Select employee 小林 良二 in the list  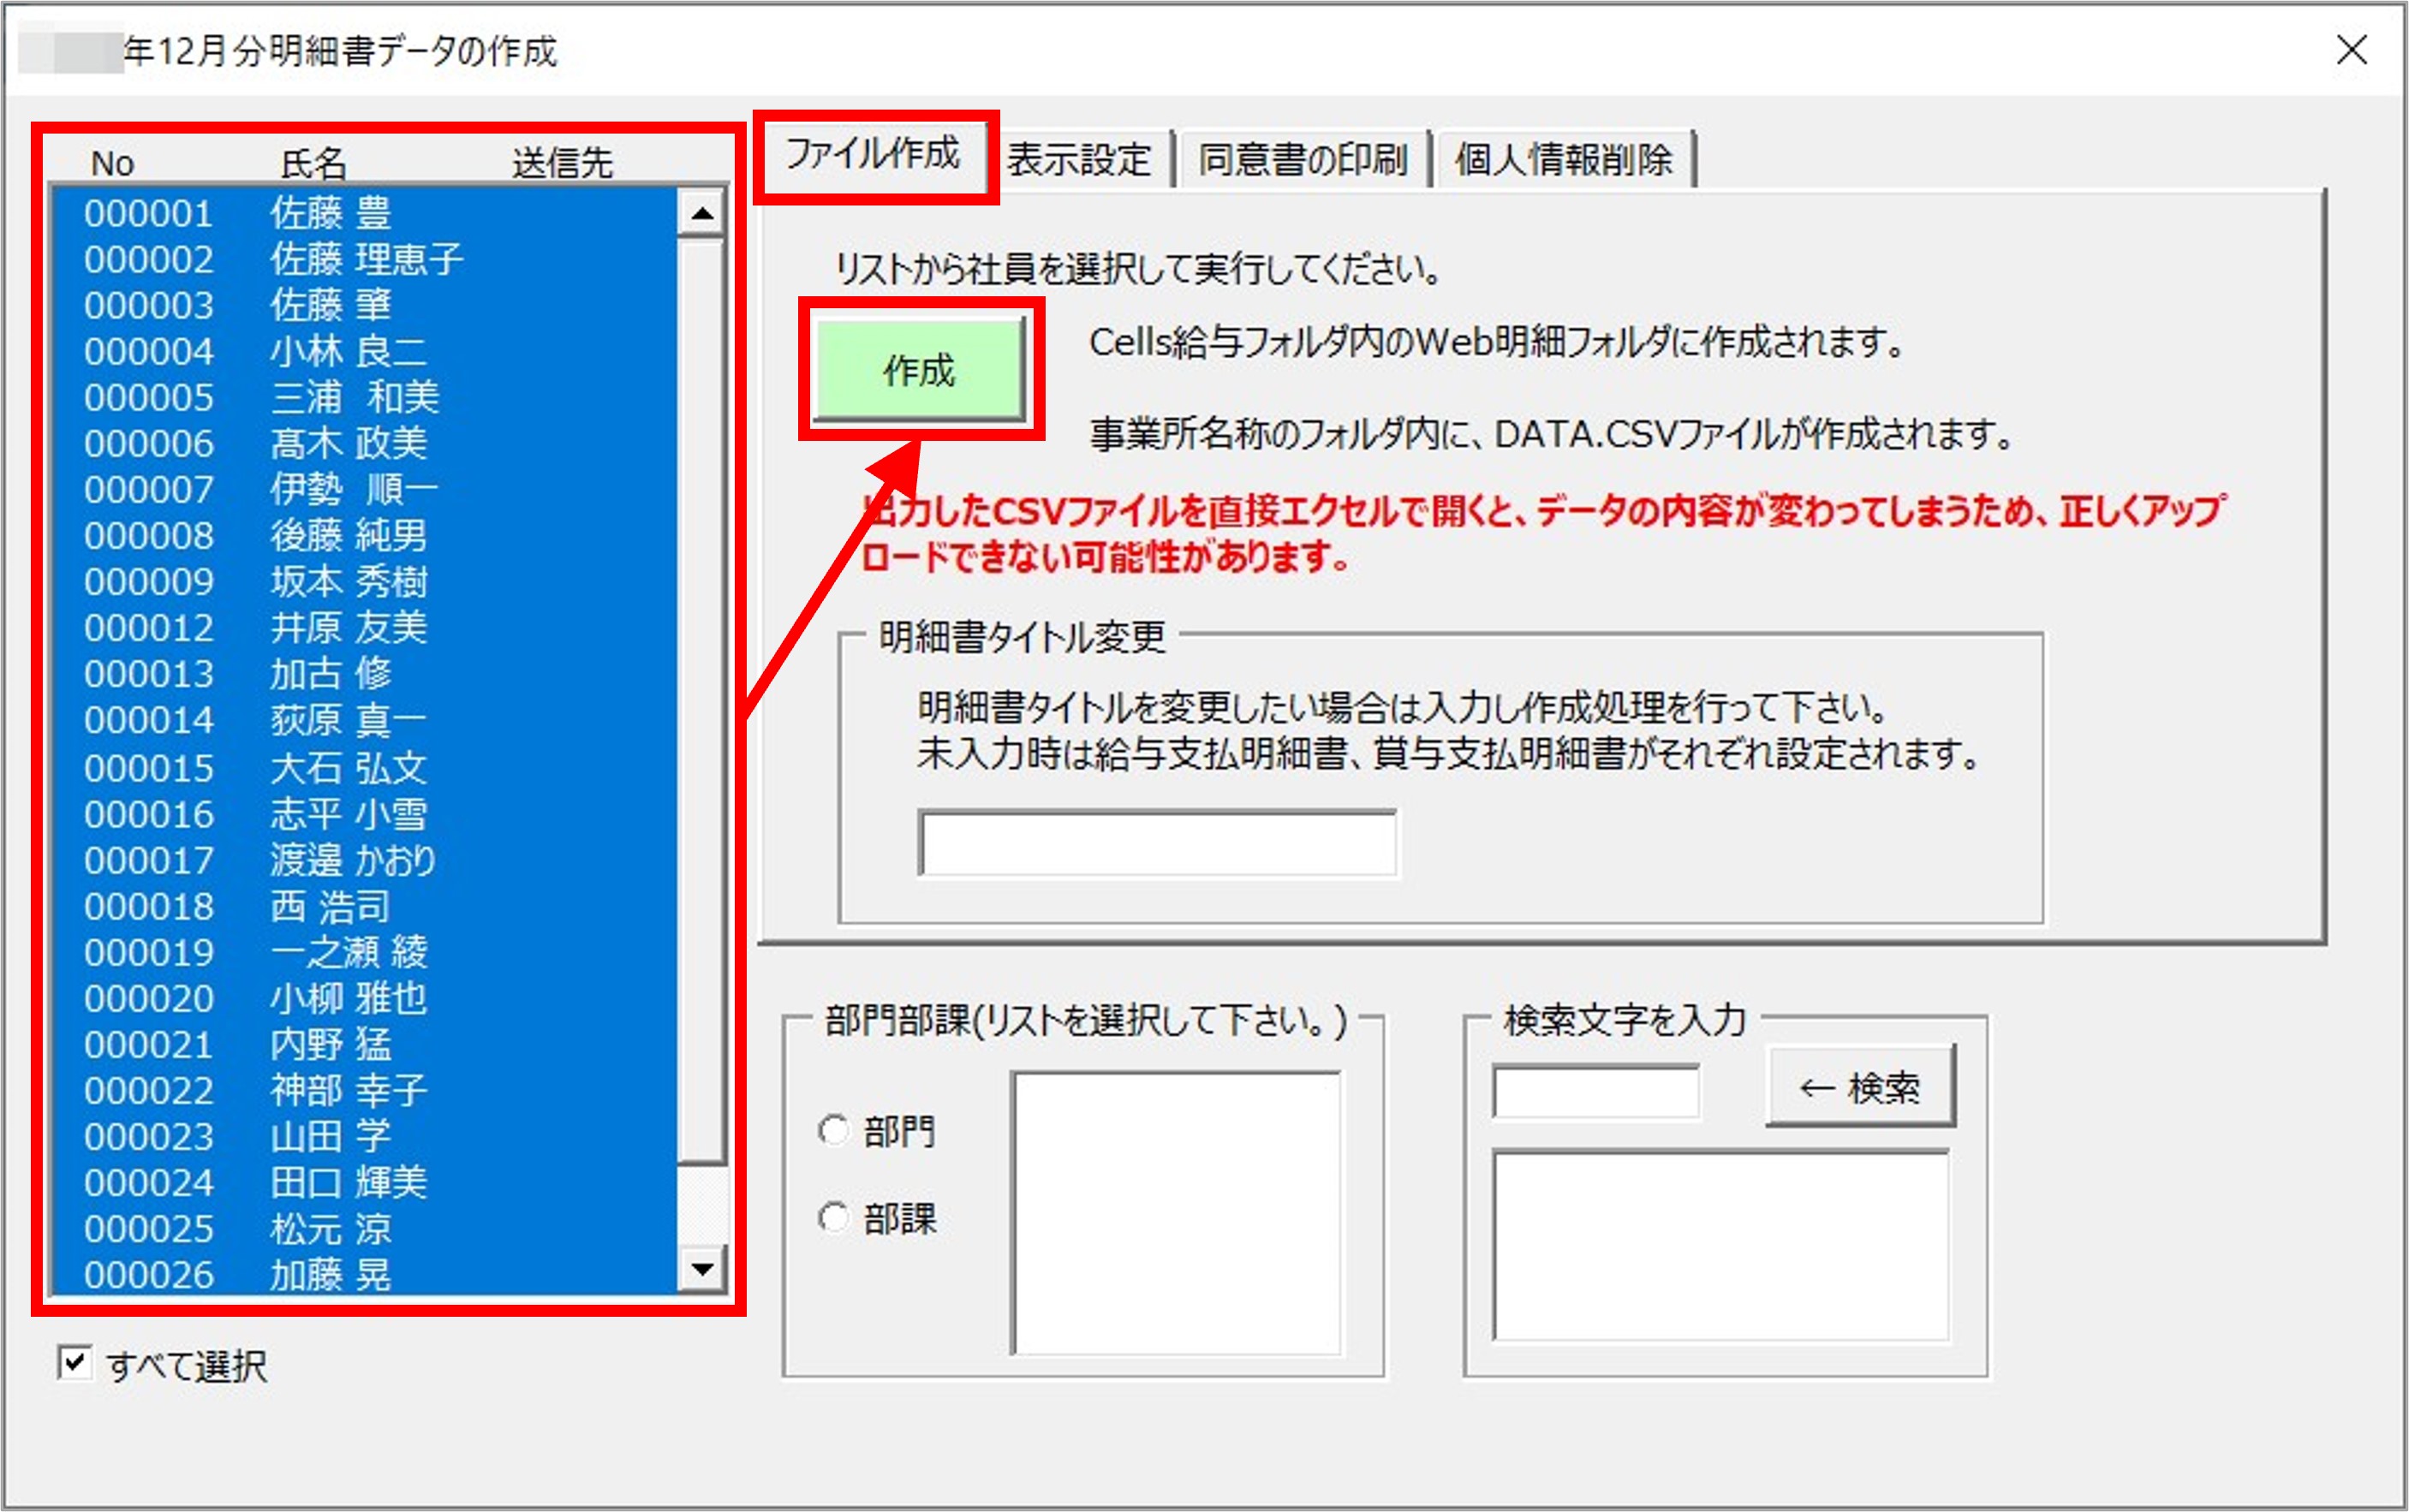click(x=330, y=351)
